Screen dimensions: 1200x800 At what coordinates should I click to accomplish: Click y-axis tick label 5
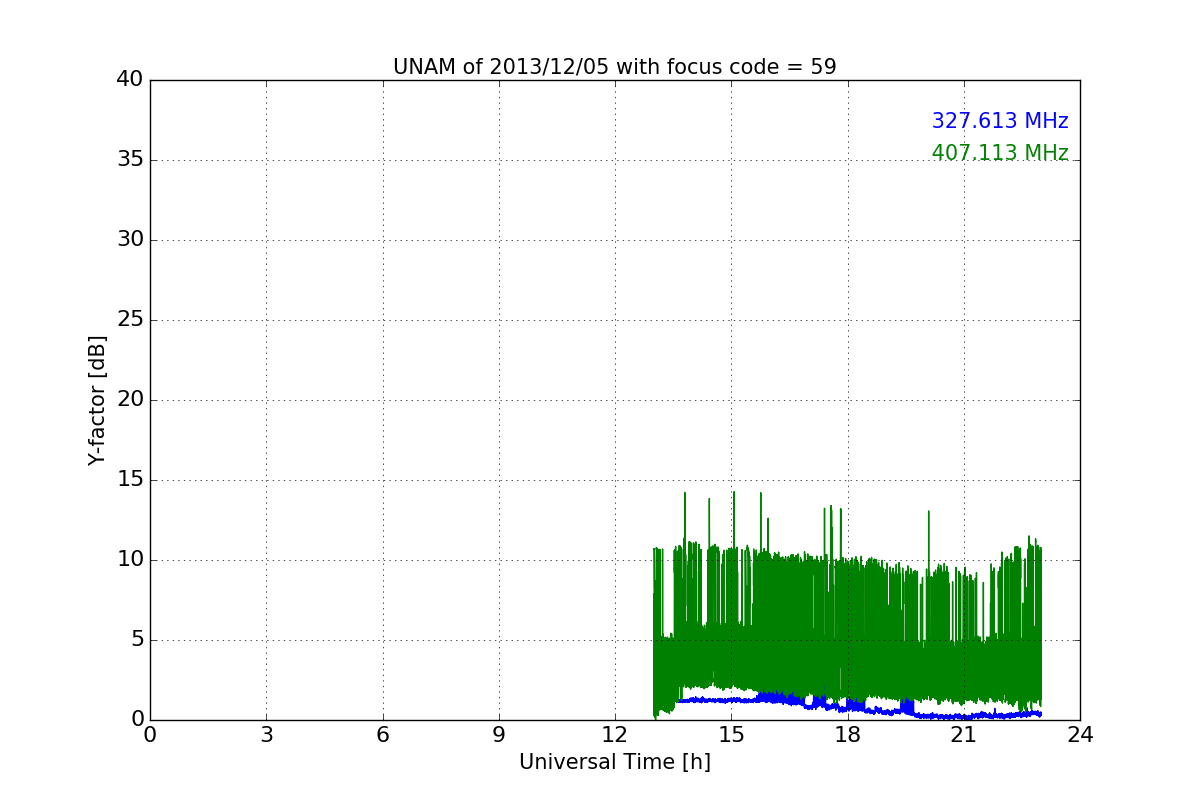[x=136, y=639]
